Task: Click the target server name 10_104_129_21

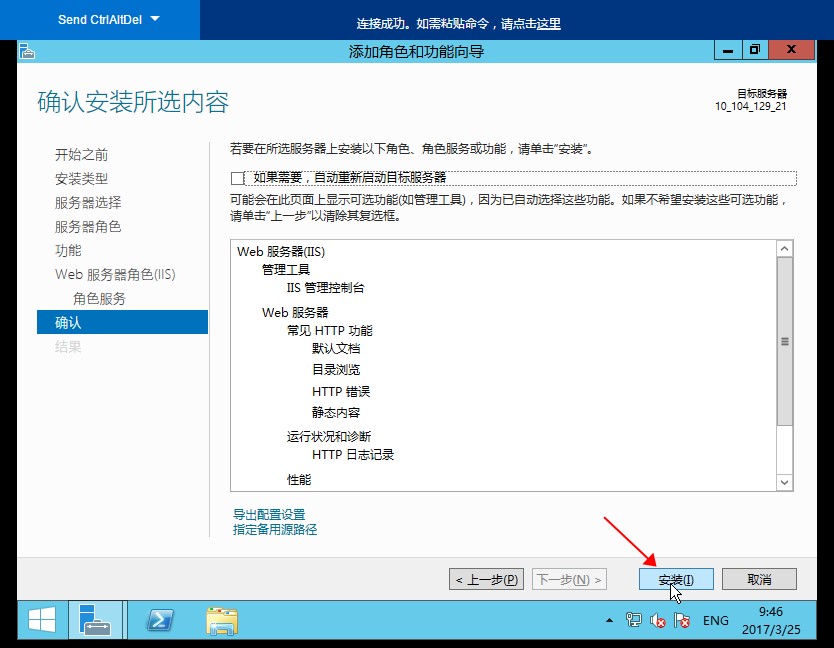Action: pos(750,106)
